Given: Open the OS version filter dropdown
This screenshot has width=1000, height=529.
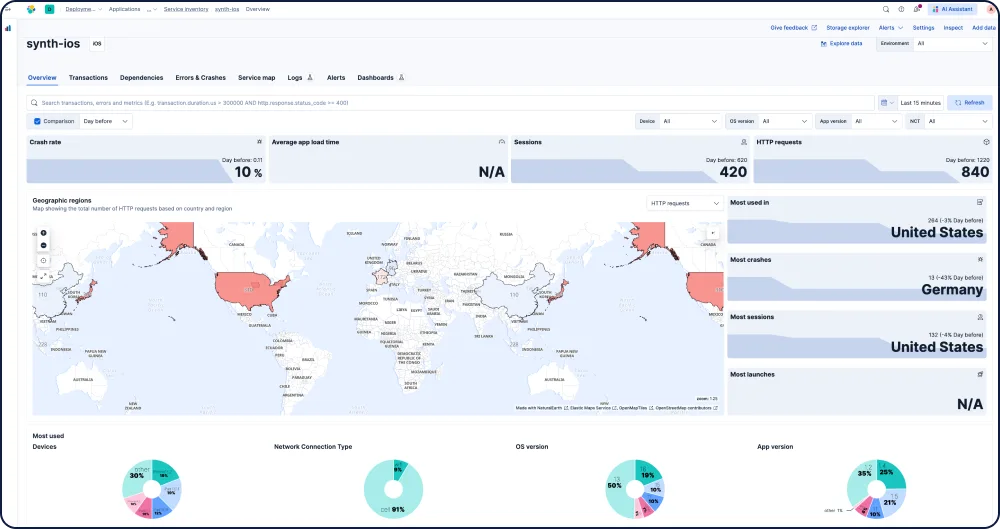Looking at the screenshot, I should coord(784,121).
